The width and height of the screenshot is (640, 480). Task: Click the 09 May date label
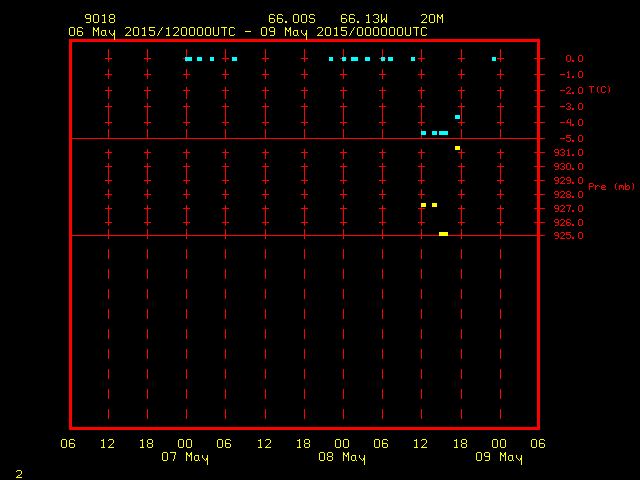[498, 458]
